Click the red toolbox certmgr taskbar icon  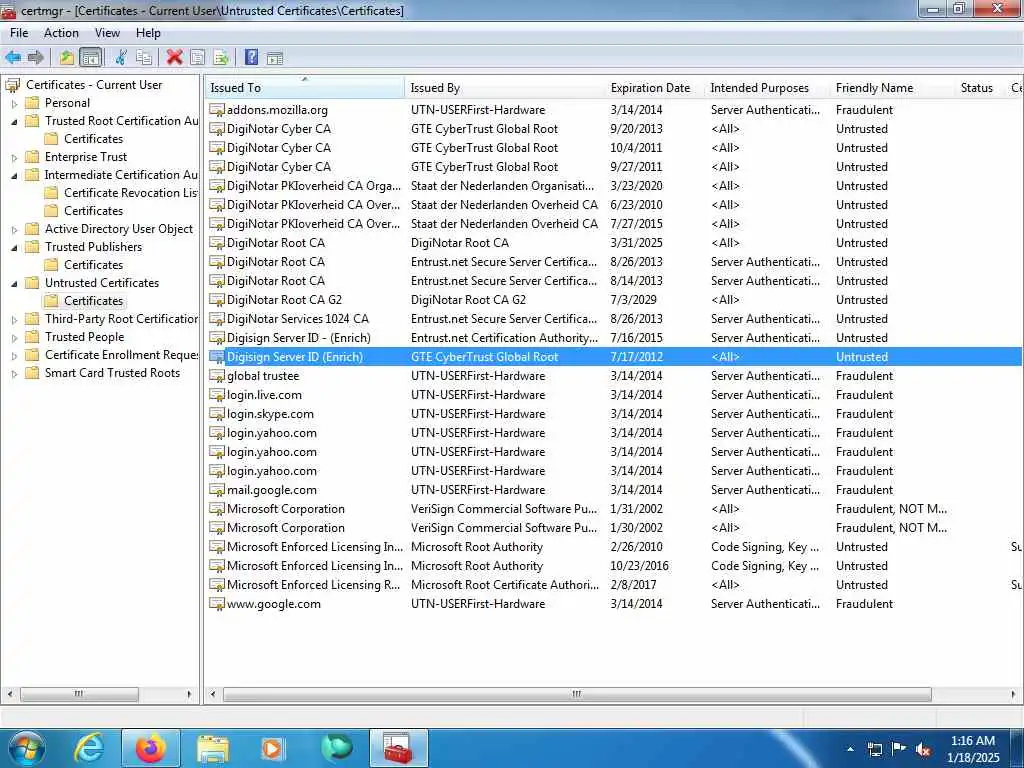[398, 748]
